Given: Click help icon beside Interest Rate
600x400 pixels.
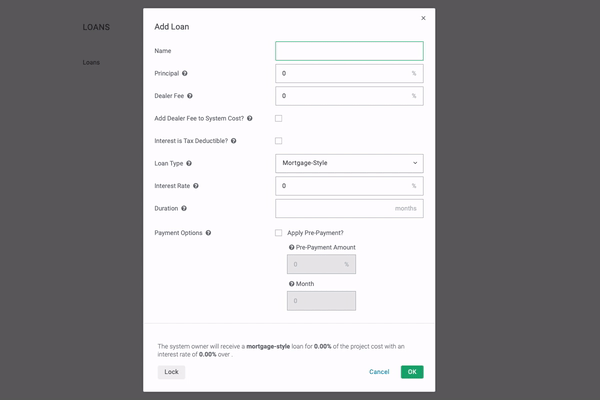Looking at the screenshot, I should (196, 186).
